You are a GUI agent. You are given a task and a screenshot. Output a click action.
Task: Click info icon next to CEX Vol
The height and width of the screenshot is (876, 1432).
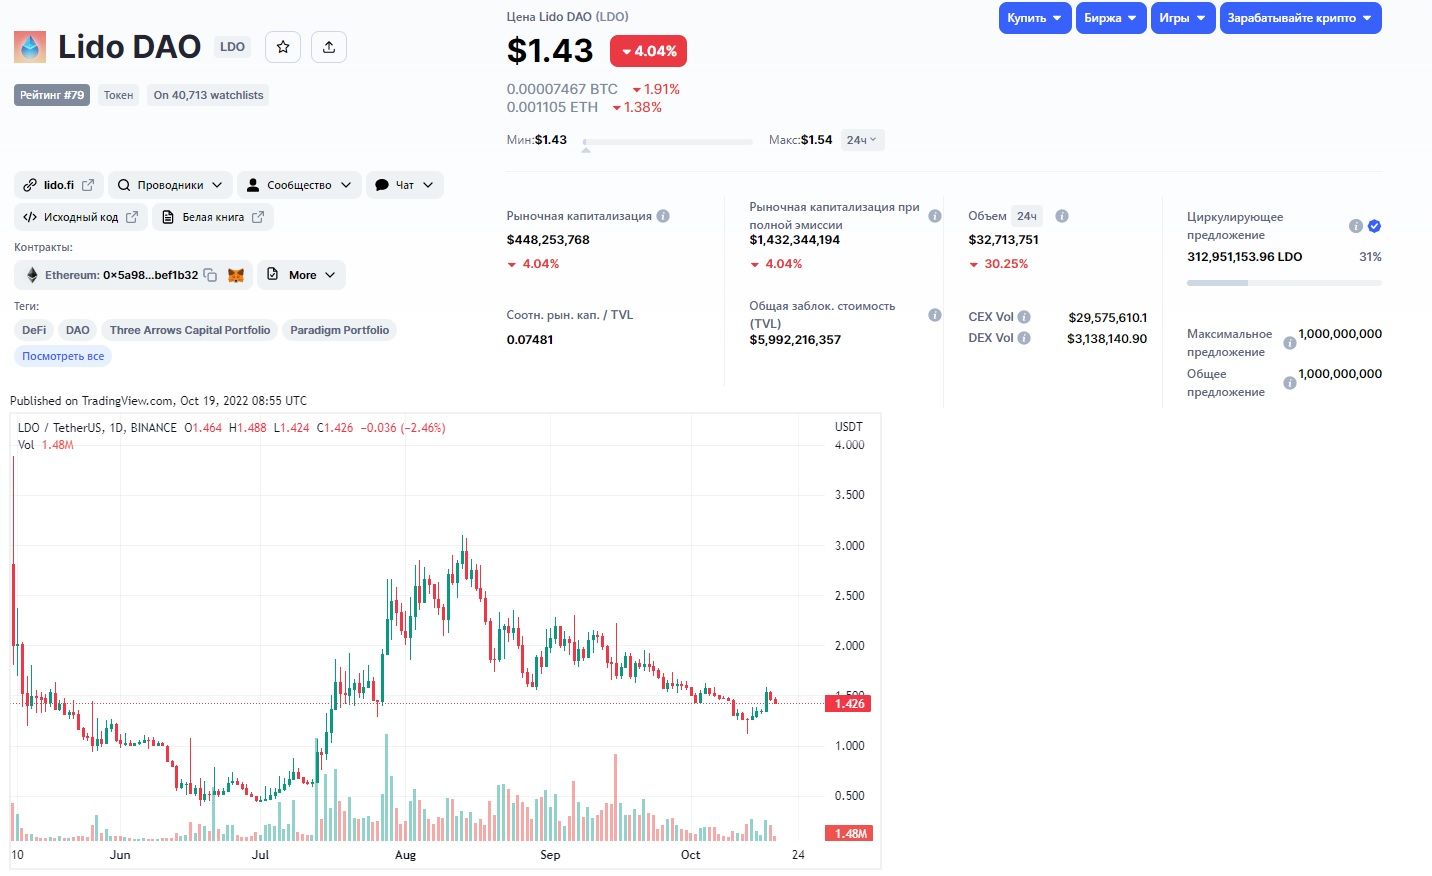pos(1024,317)
